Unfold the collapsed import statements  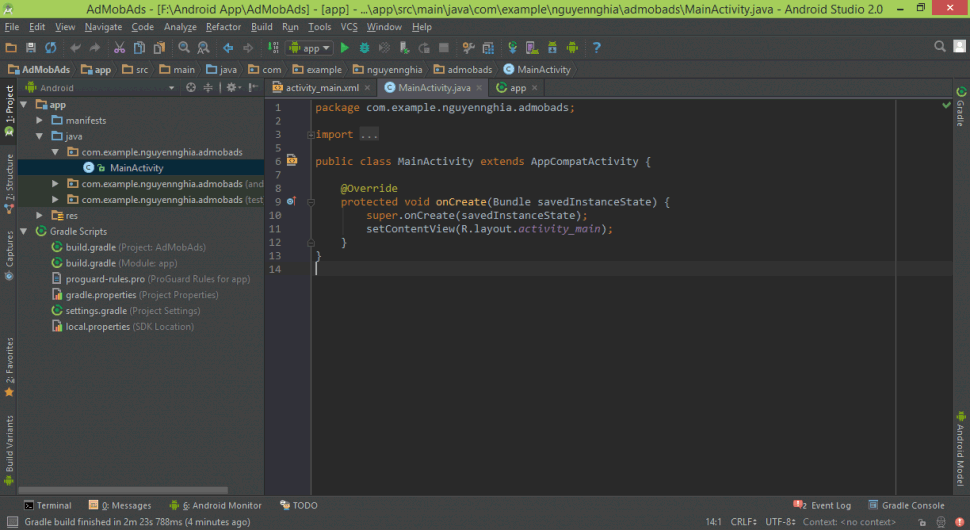point(311,135)
